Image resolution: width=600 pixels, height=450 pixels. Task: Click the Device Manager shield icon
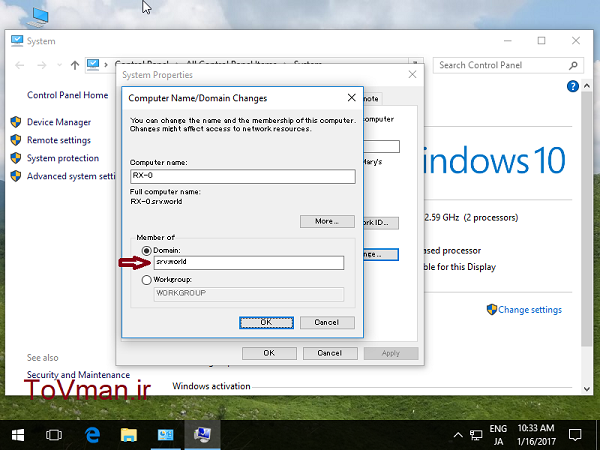click(16, 122)
